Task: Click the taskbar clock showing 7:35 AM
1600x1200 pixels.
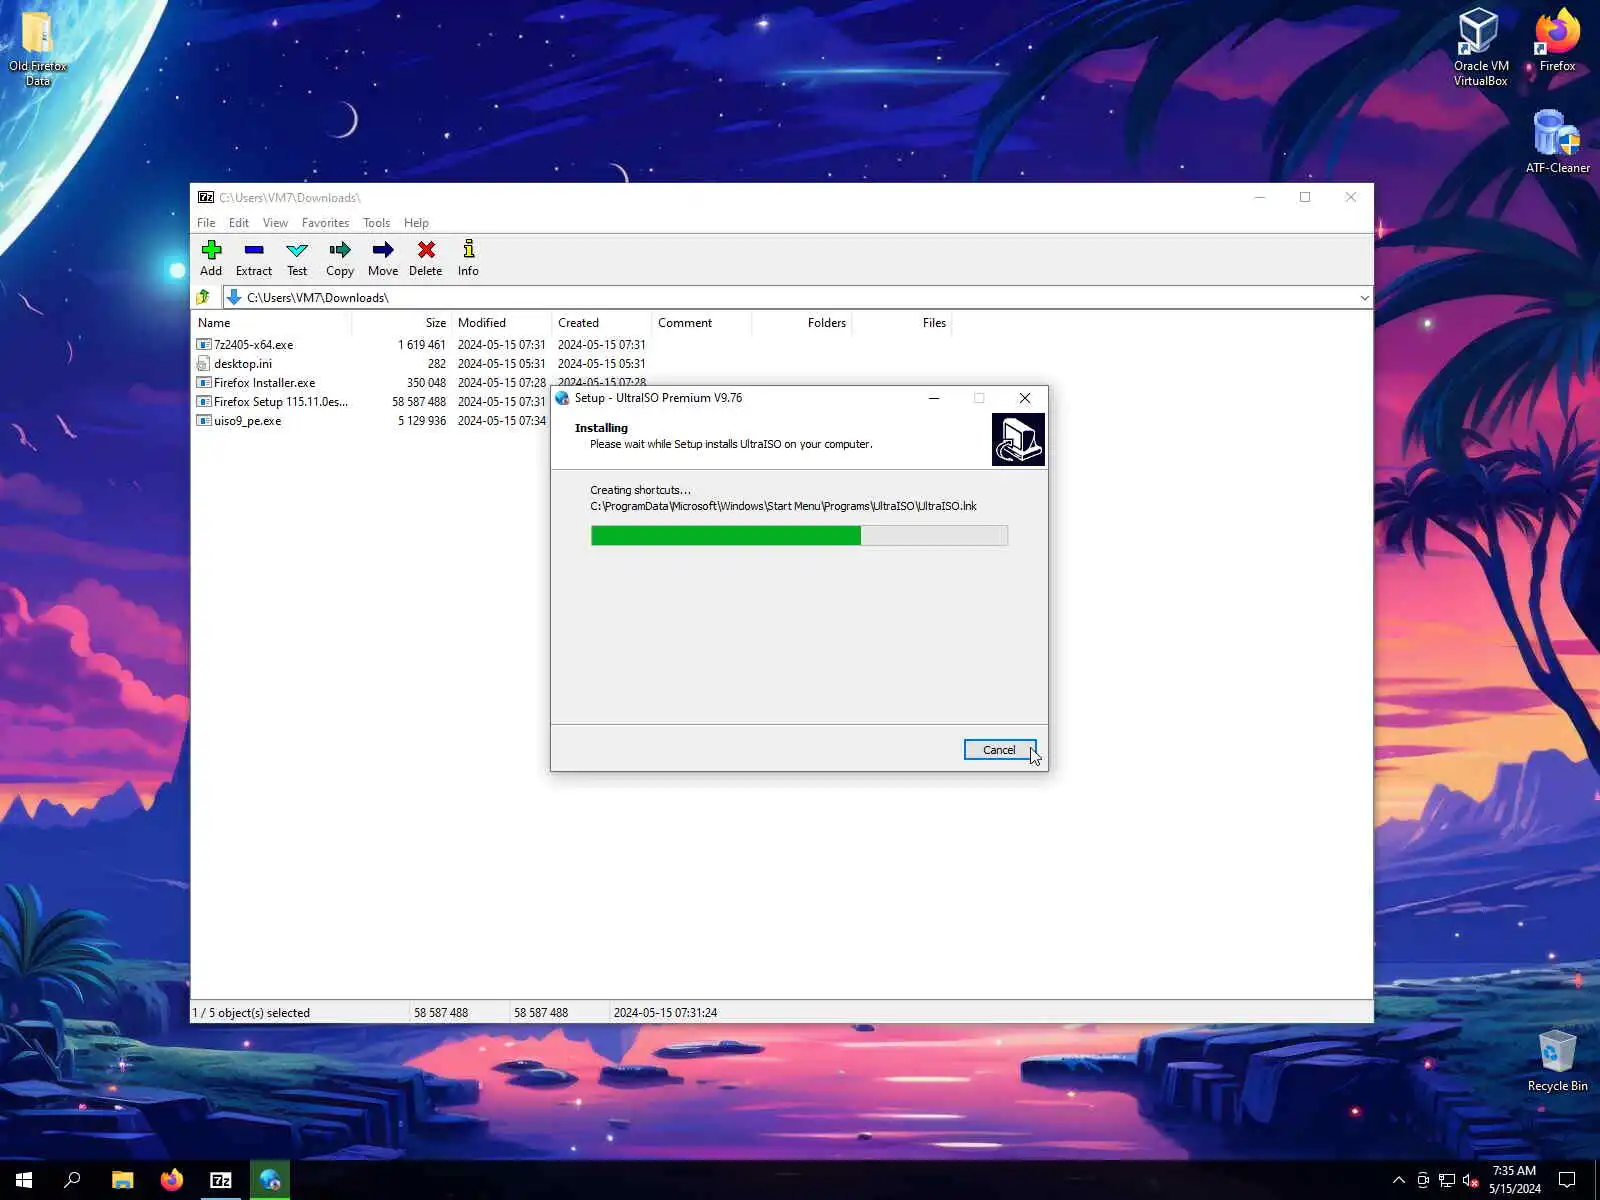Action: point(1514,1180)
